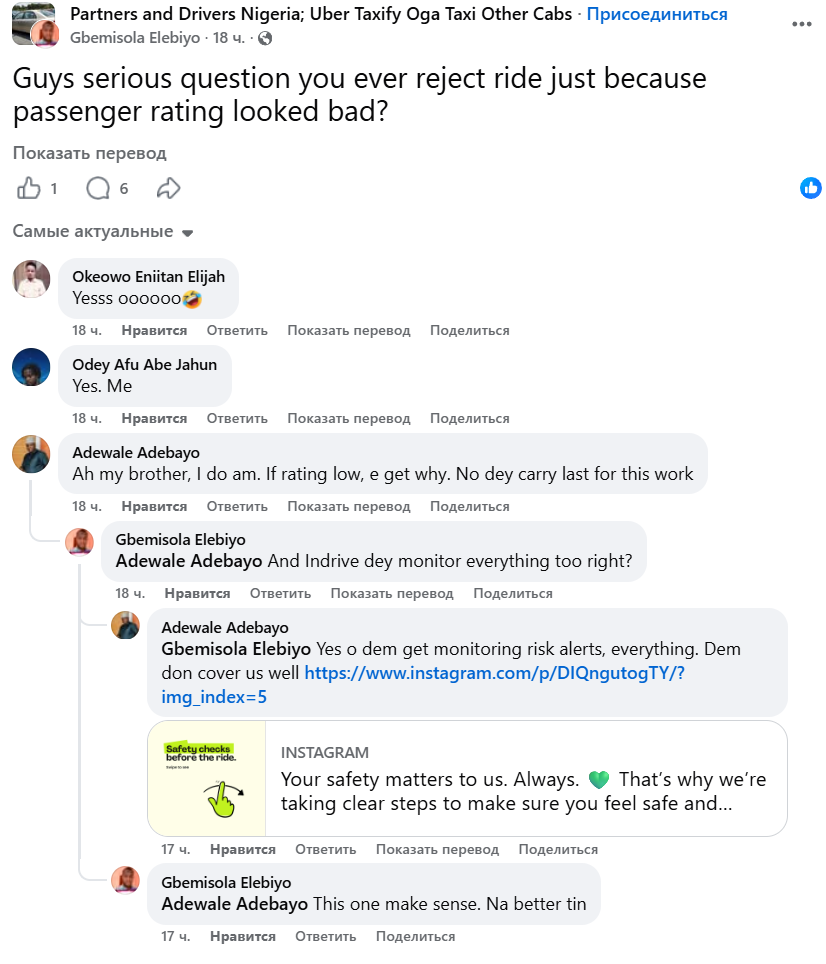Open the three-dot post options menu
Viewport: 826px width, 964px height.
point(801,23)
